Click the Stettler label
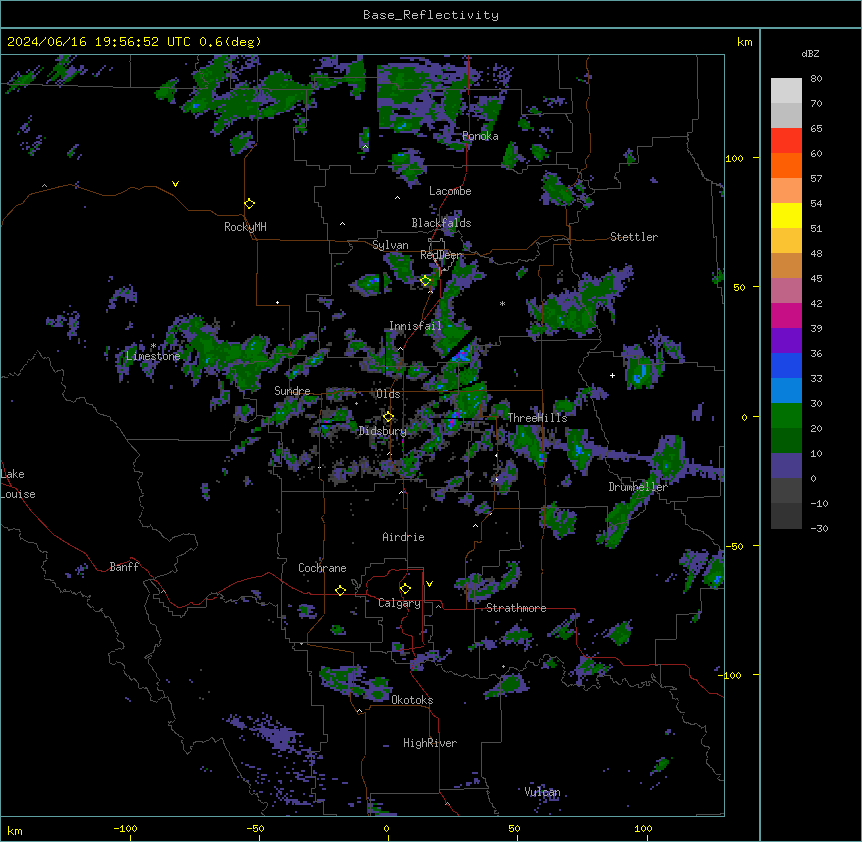This screenshot has height=842, width=862. (634, 237)
